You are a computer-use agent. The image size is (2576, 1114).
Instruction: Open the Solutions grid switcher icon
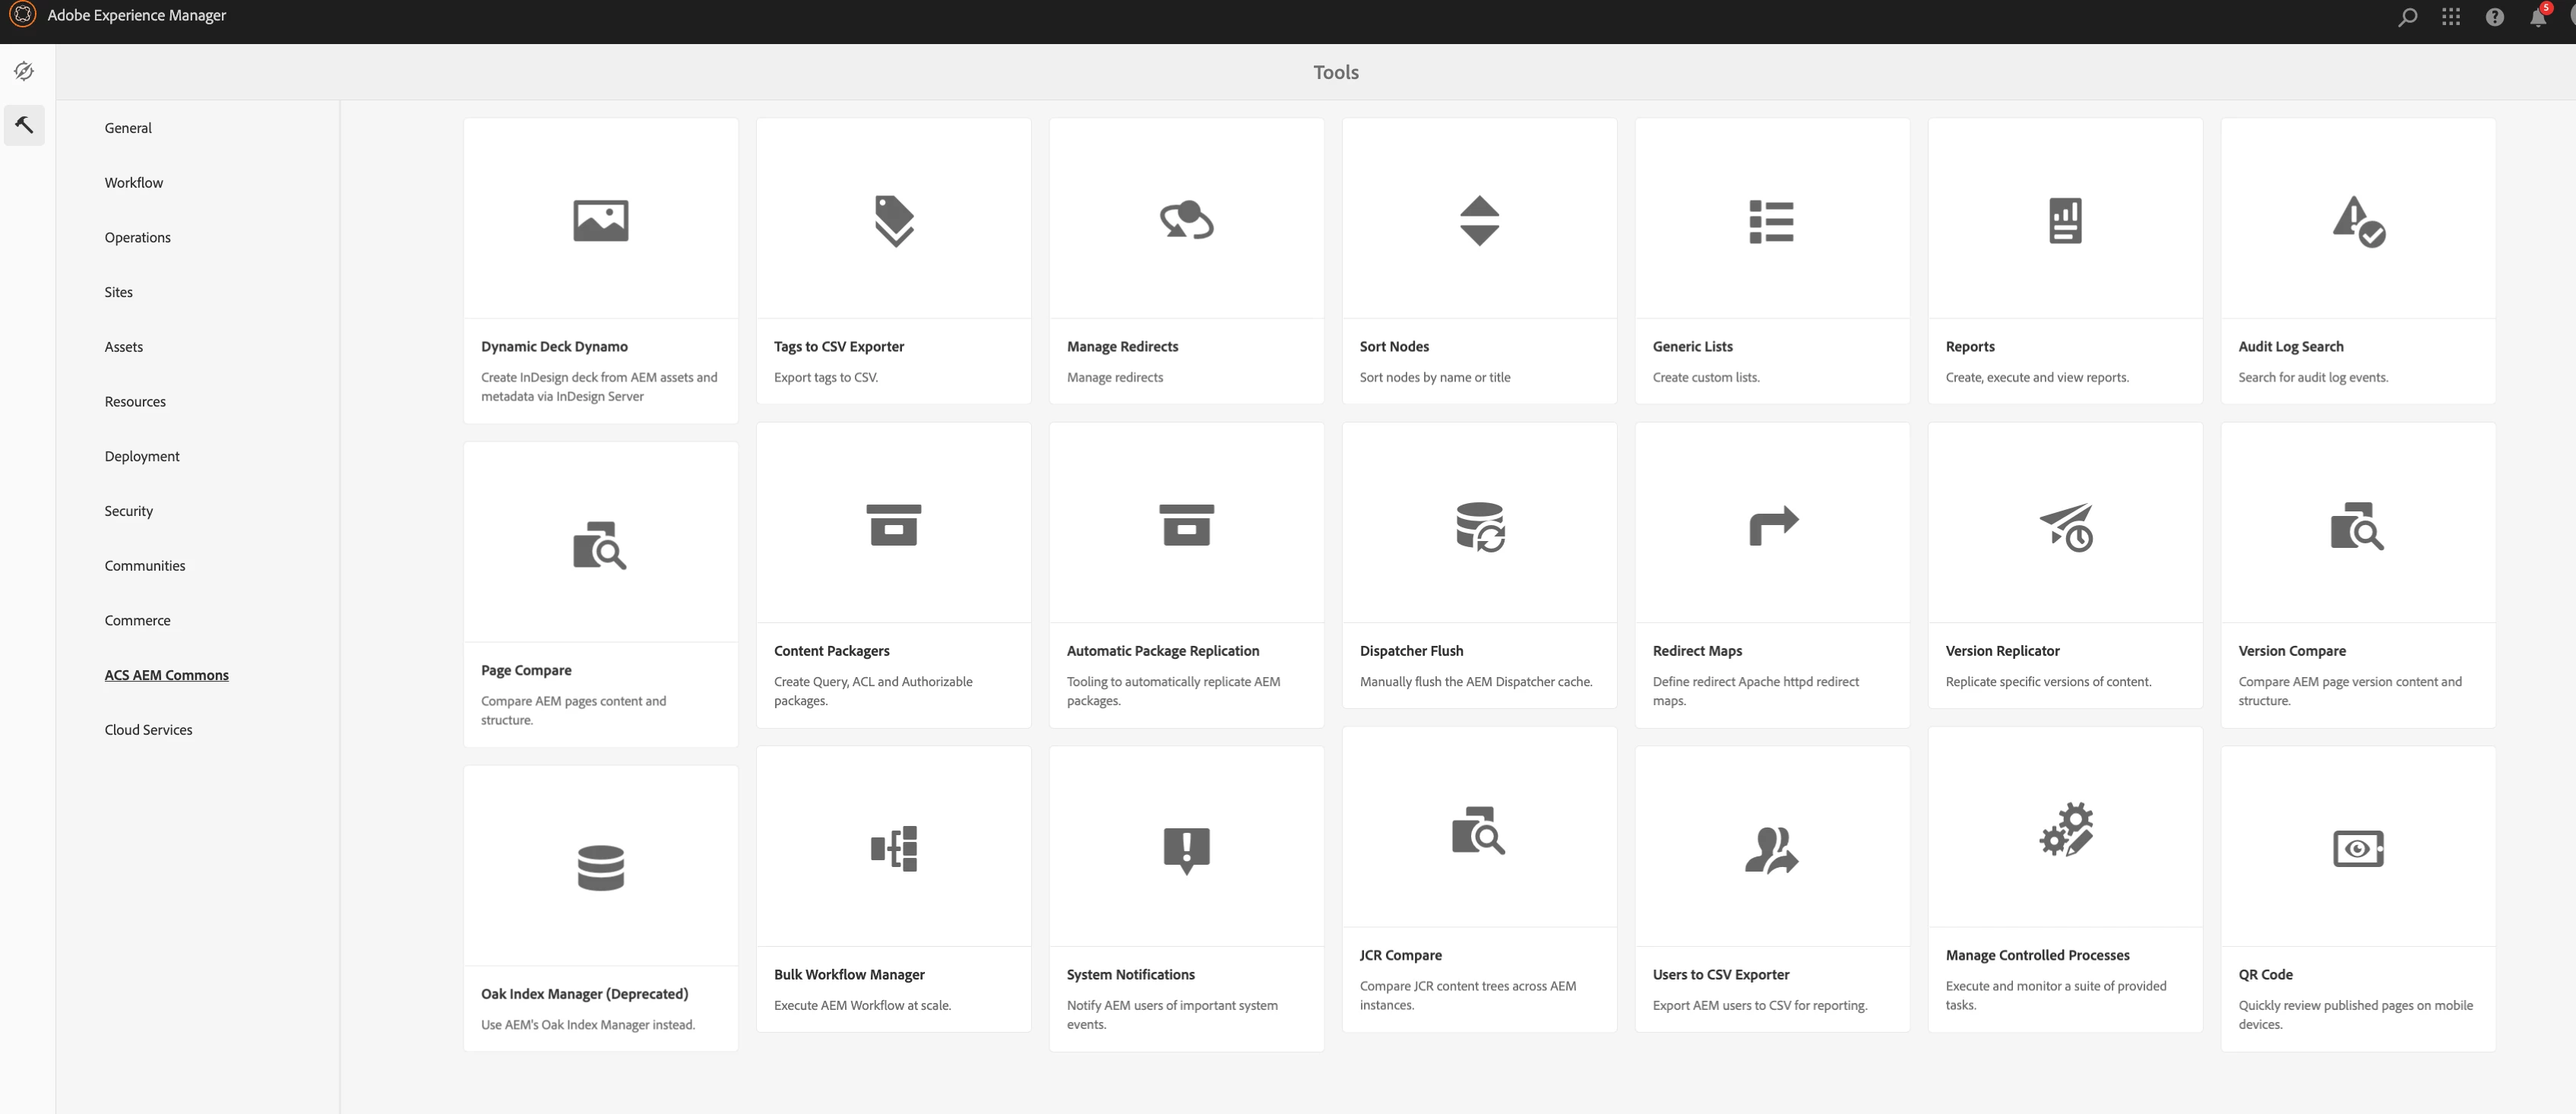pos(2451,17)
